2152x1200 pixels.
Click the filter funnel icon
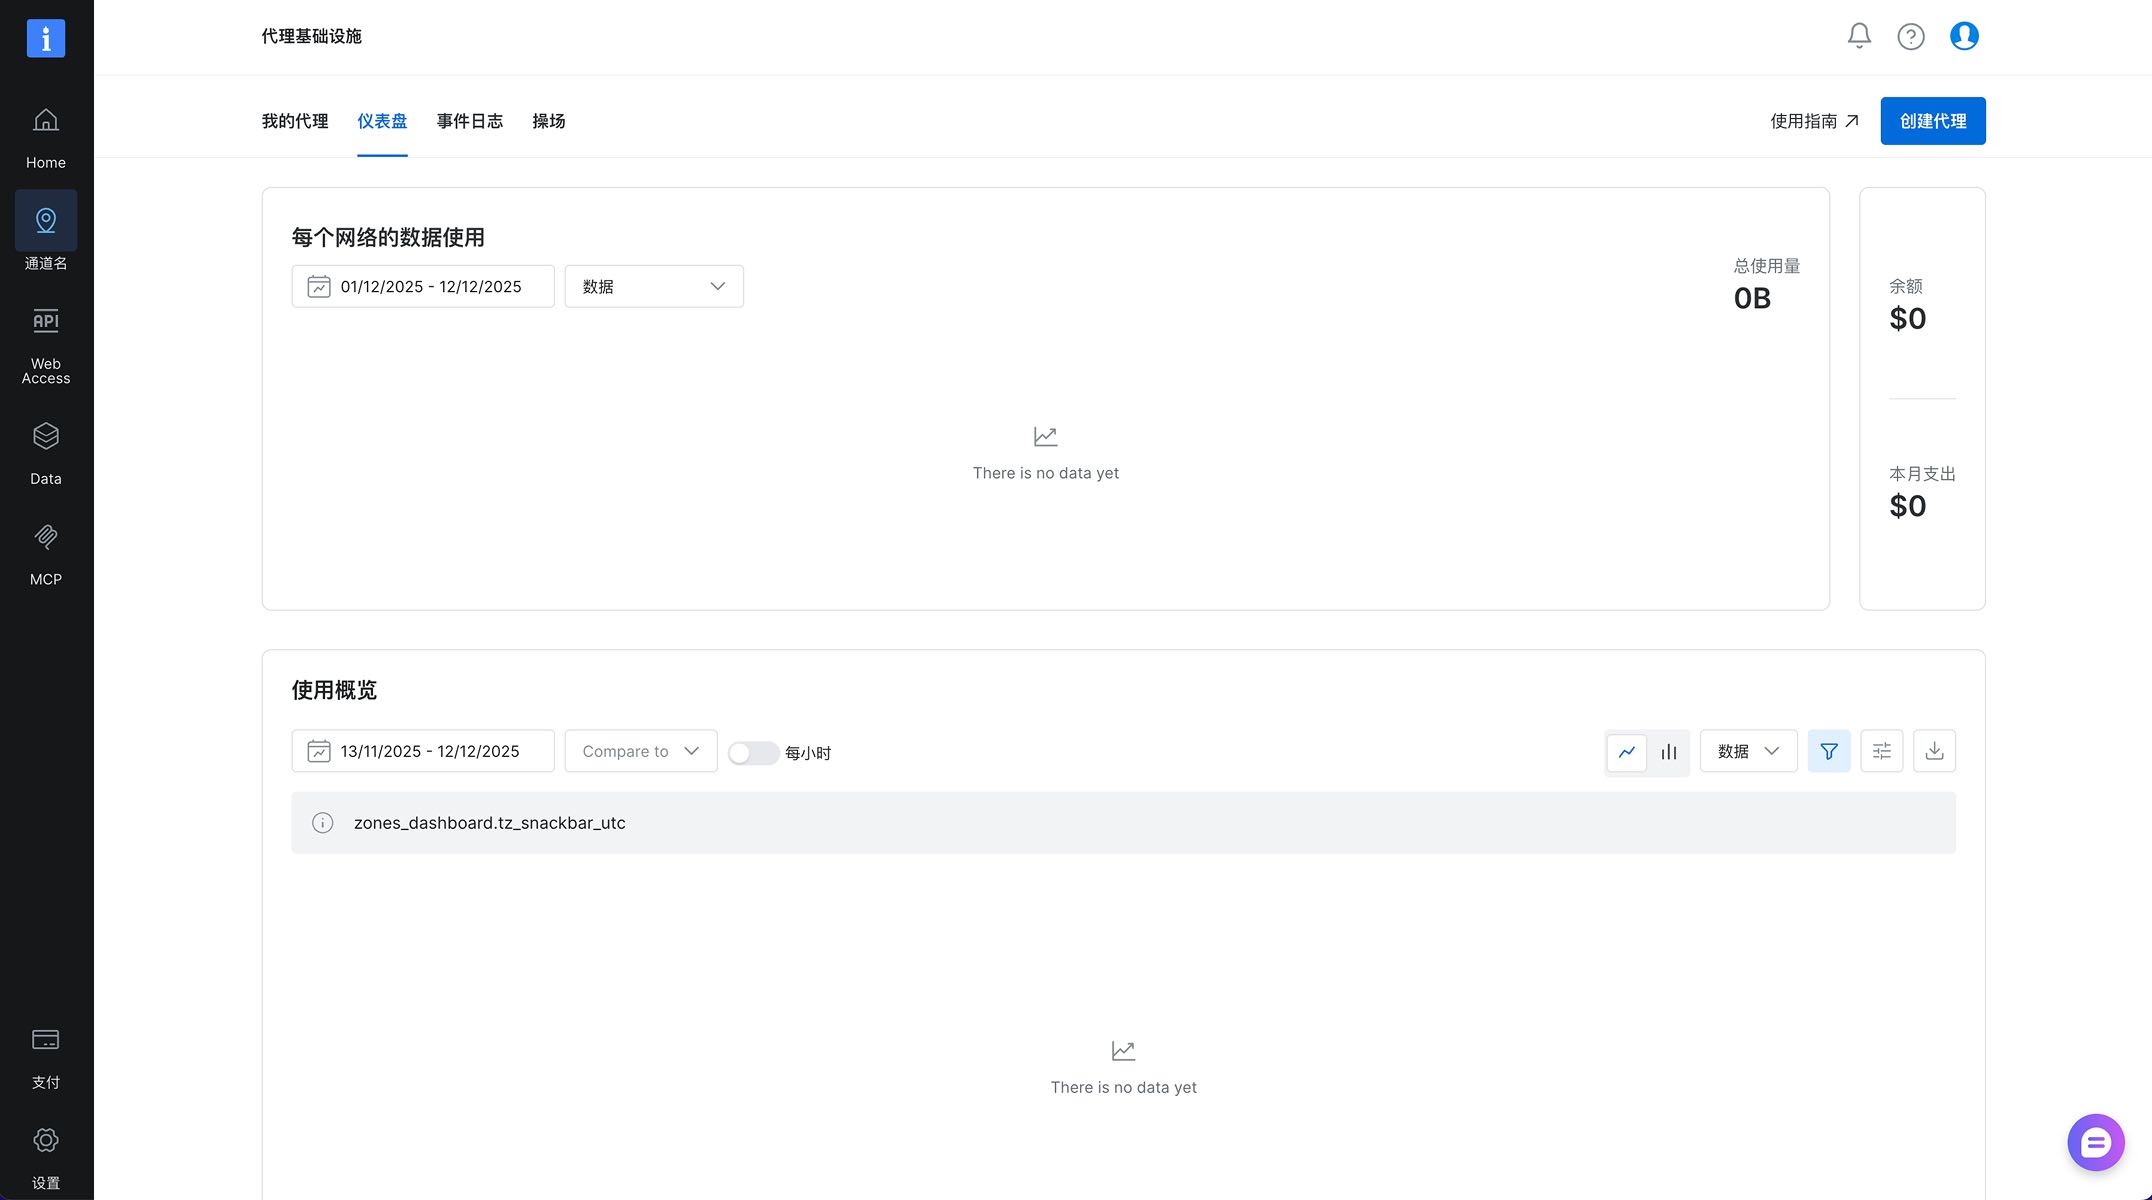pos(1829,751)
